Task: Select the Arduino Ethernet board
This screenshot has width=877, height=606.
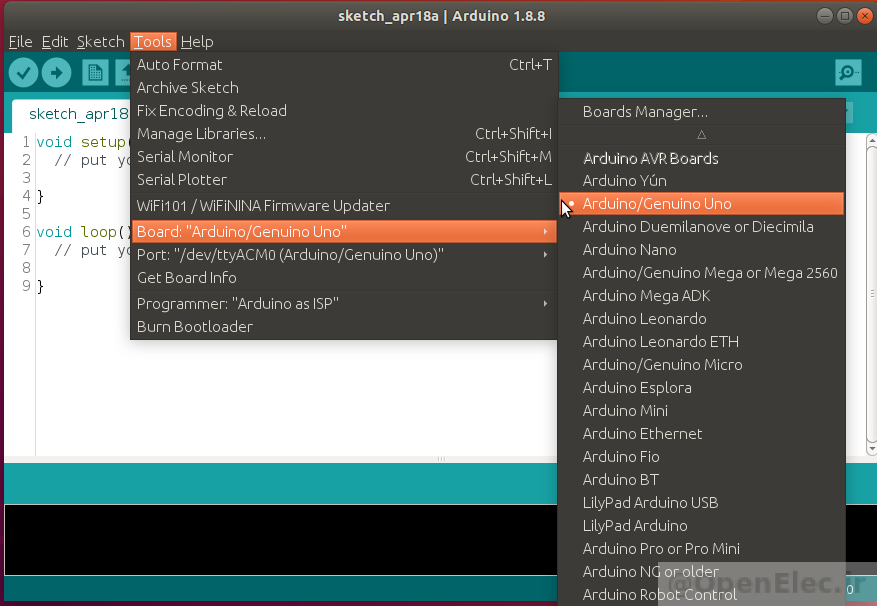Action: point(701,433)
